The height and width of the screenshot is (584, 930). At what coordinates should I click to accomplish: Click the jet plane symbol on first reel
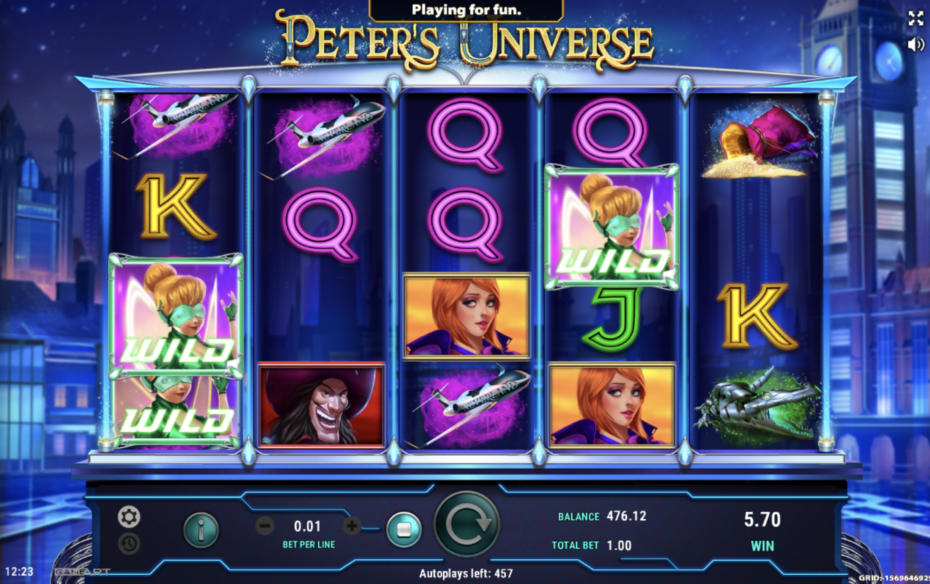[177, 126]
